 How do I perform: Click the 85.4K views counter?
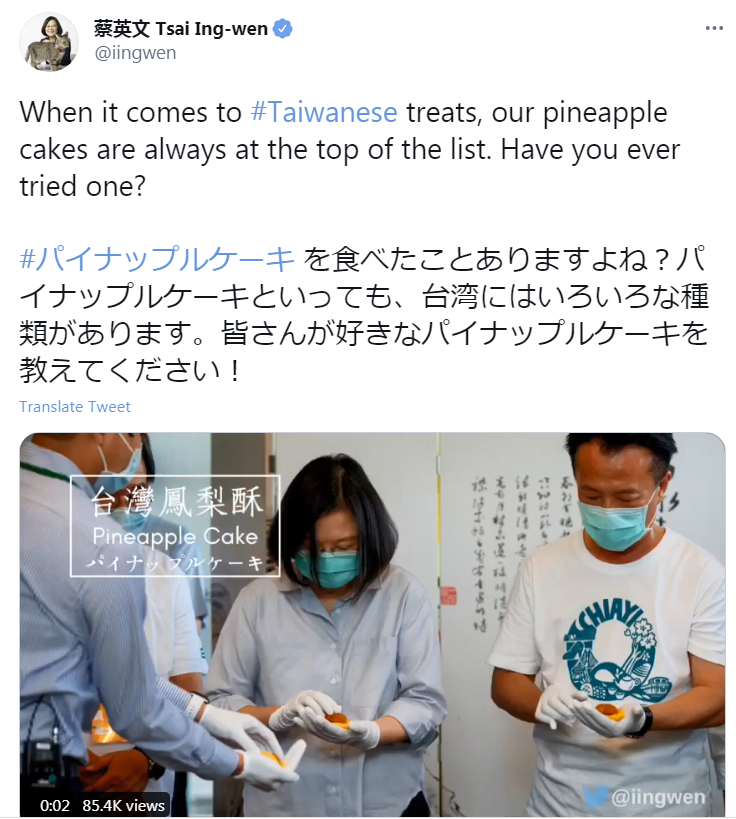tap(123, 805)
